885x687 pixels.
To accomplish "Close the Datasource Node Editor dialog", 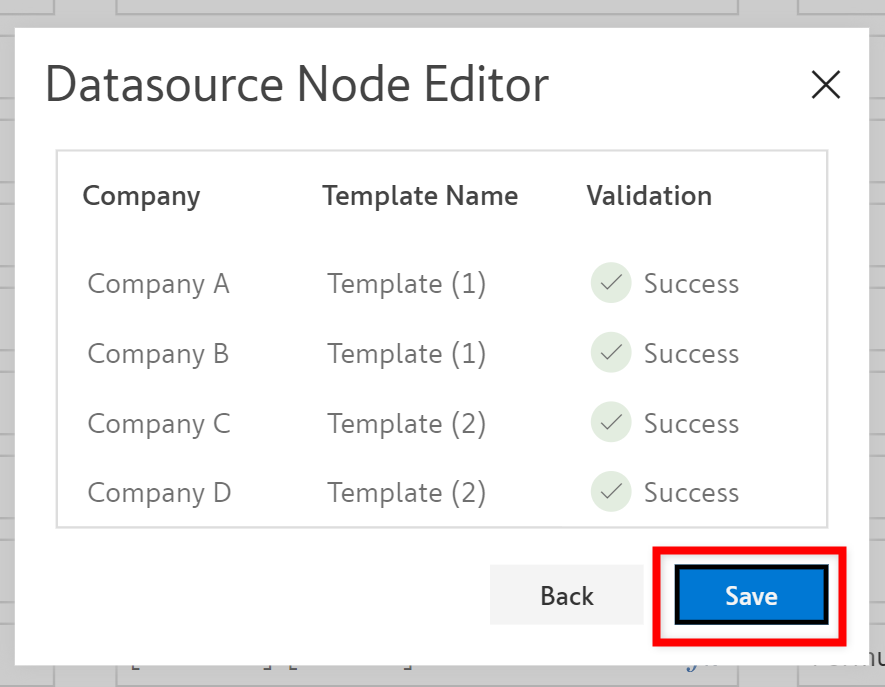I will click(825, 86).
